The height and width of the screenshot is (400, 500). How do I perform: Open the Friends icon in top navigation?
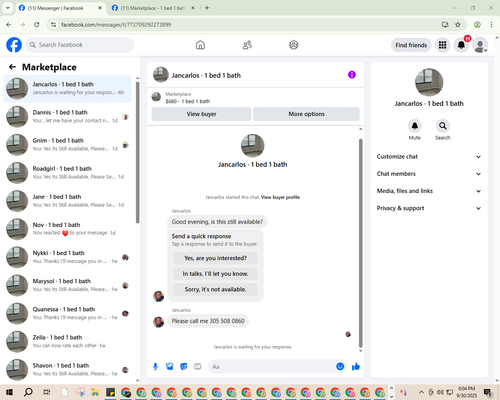pos(247,45)
